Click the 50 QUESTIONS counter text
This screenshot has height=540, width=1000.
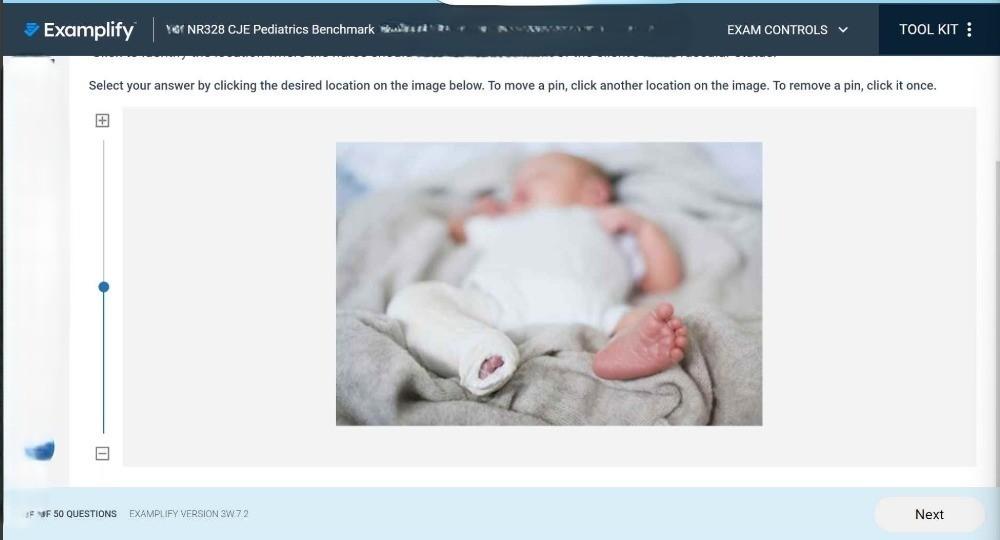click(85, 514)
